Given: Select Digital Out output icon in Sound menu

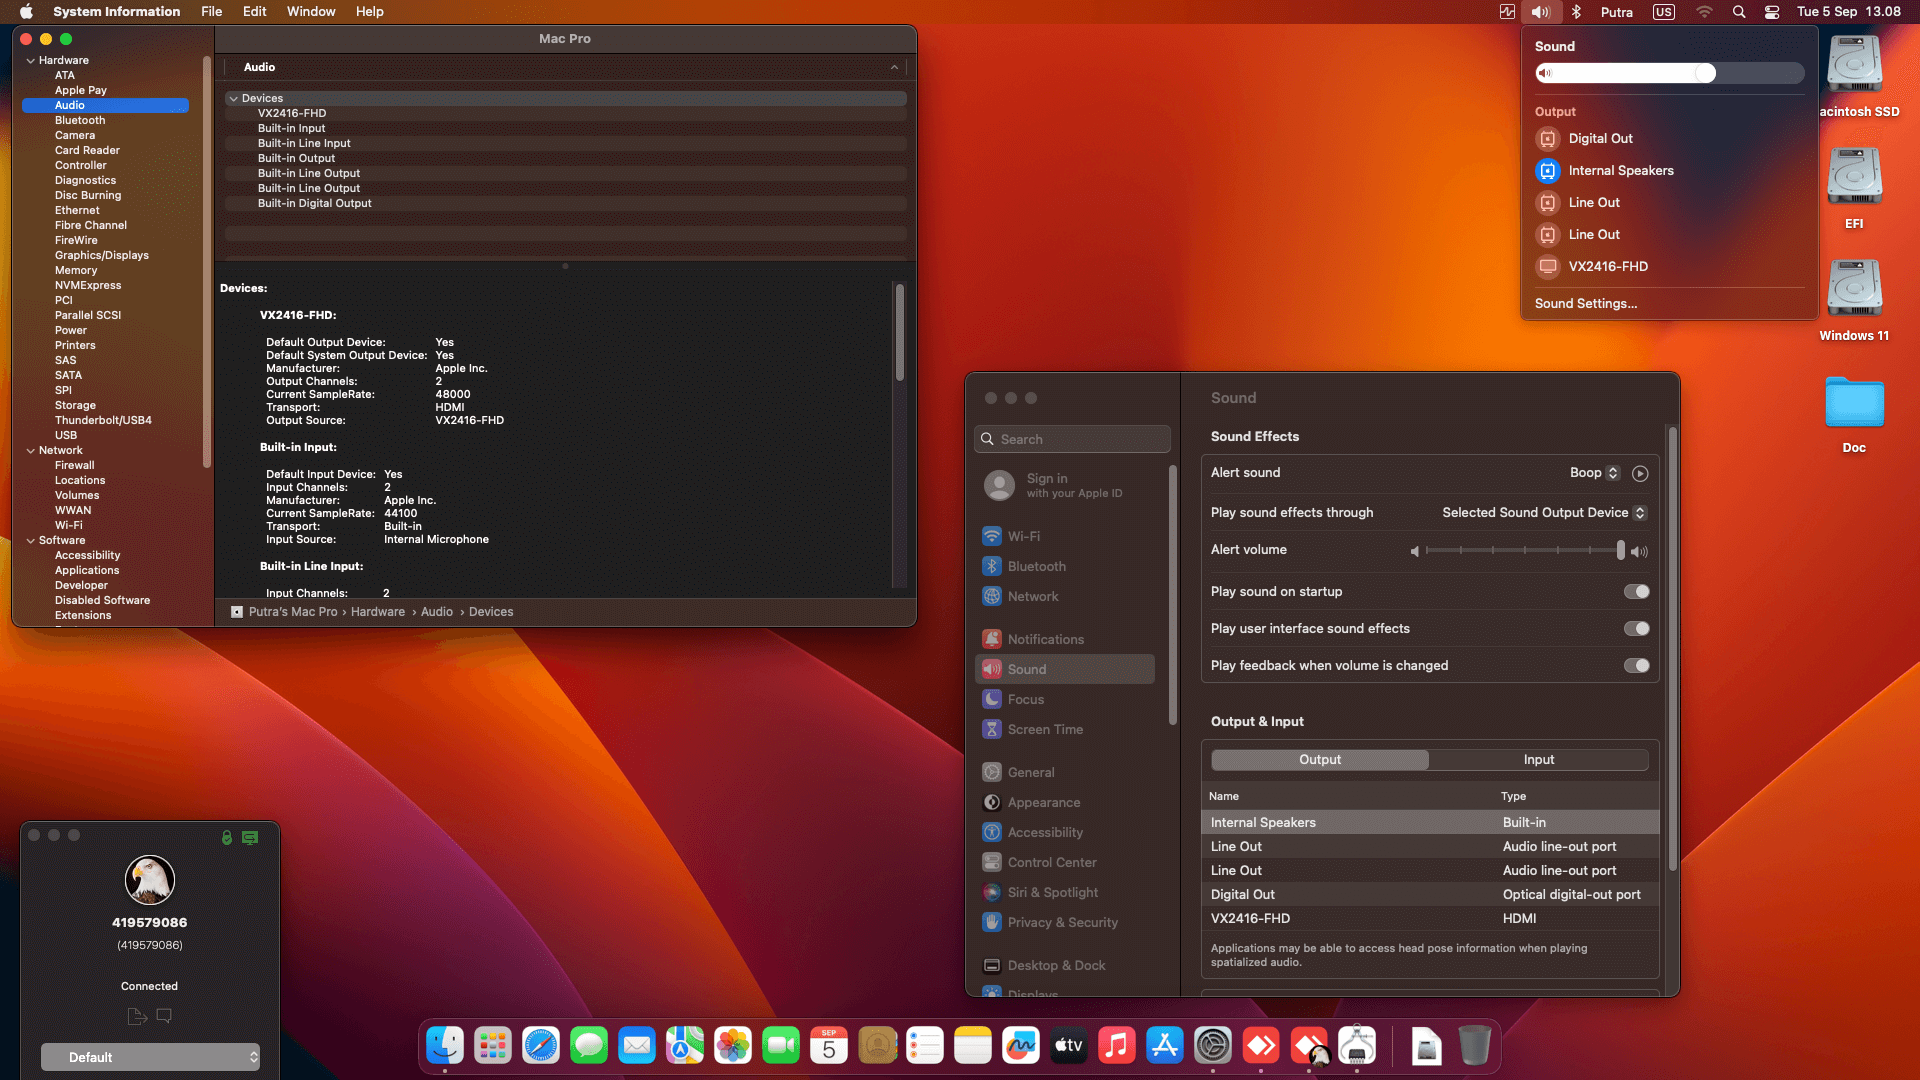Looking at the screenshot, I should [1547, 139].
